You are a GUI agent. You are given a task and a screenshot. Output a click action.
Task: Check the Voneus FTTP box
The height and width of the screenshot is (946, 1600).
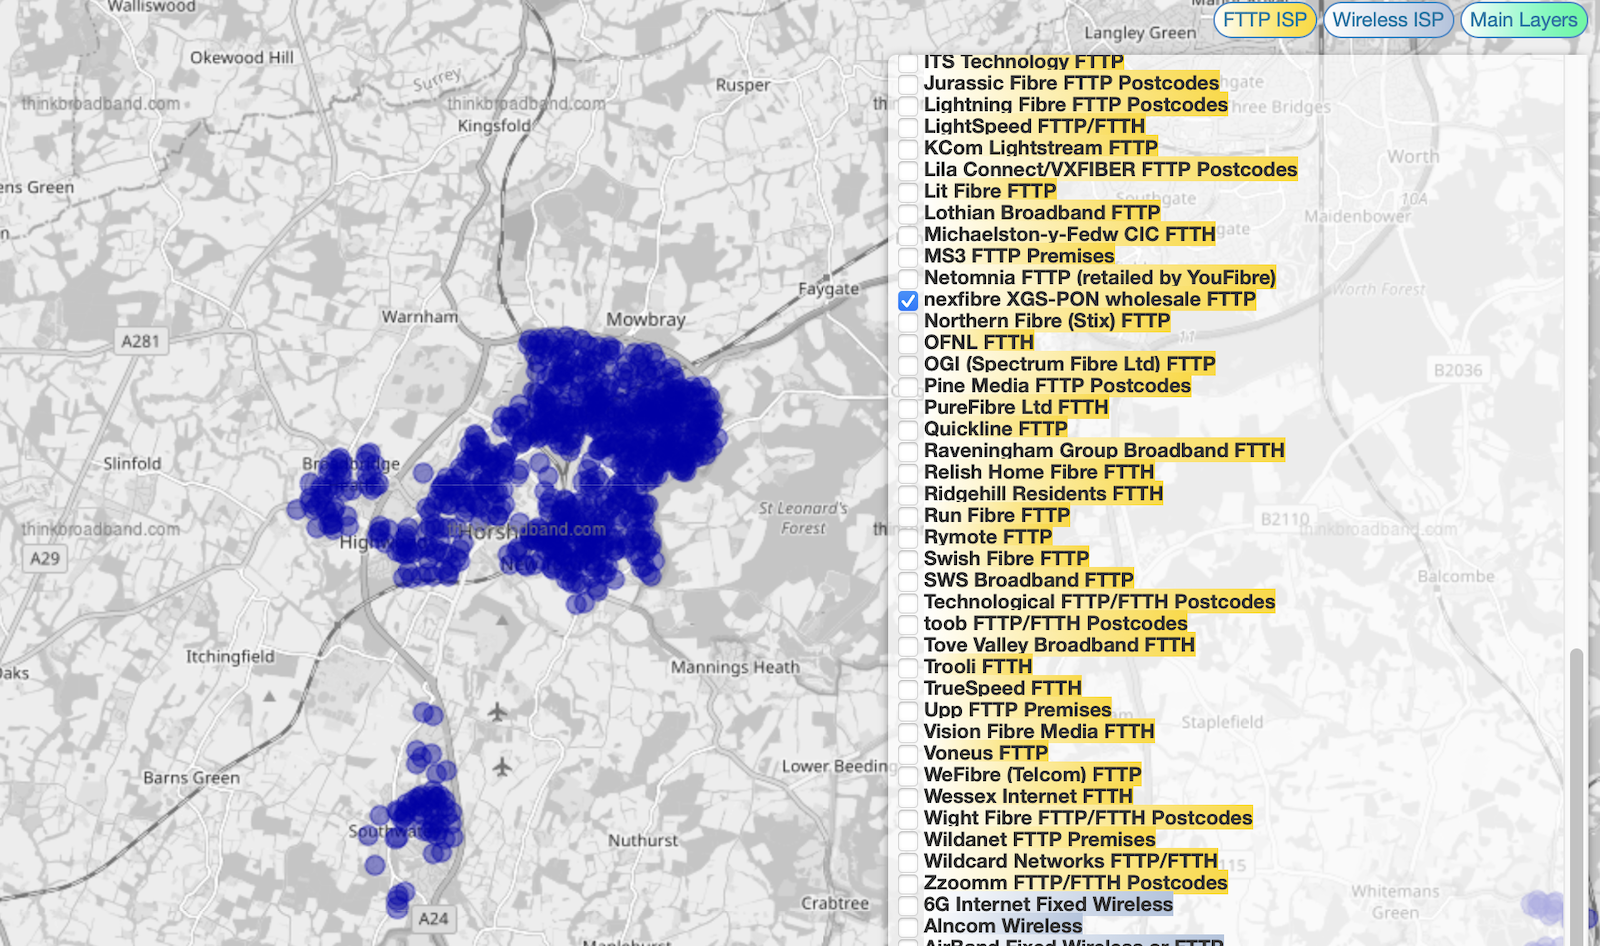coord(907,753)
